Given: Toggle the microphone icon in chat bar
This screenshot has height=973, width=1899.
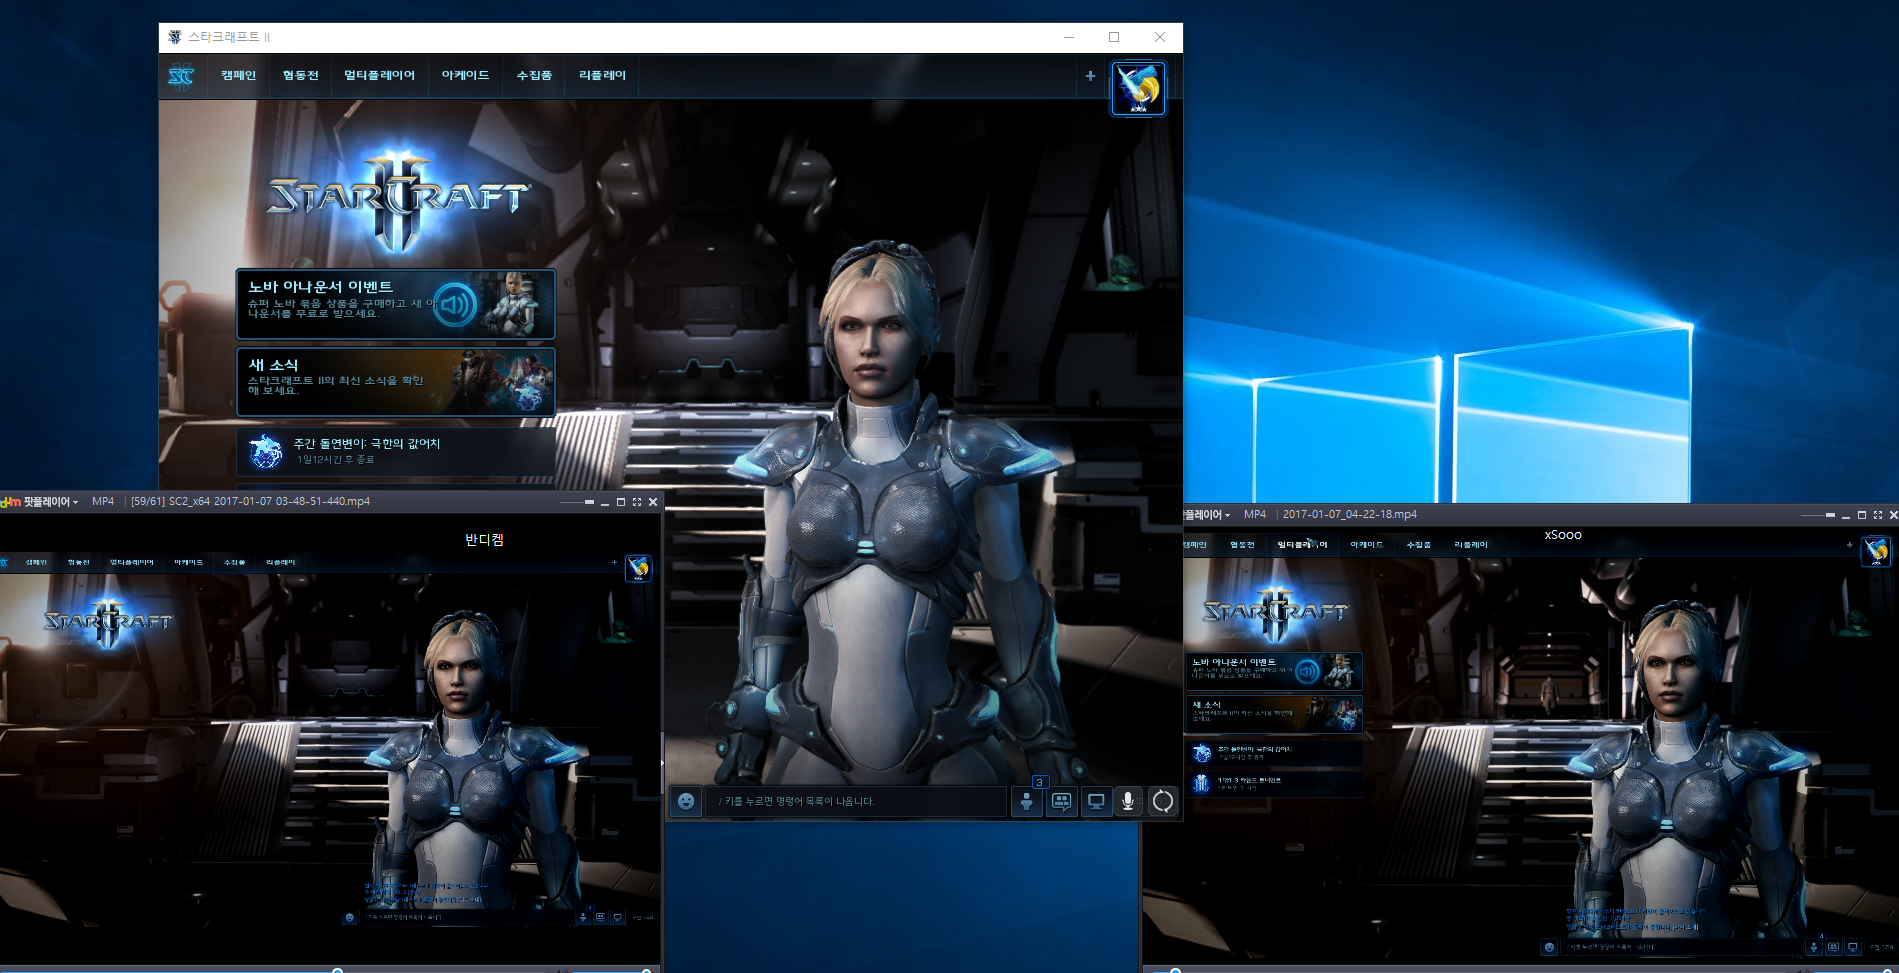Looking at the screenshot, I should 1128,801.
